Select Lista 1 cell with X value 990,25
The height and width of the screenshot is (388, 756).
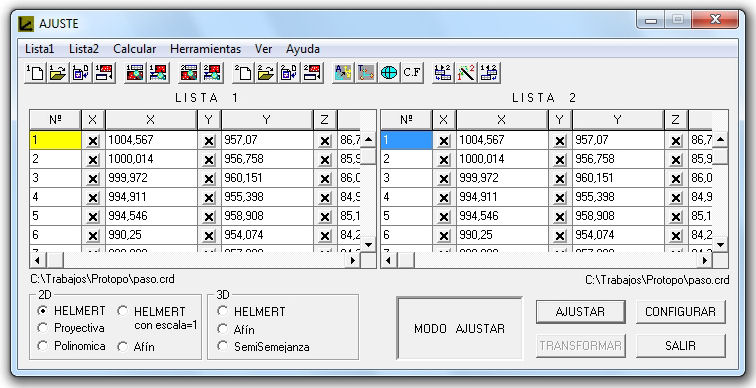(151, 235)
